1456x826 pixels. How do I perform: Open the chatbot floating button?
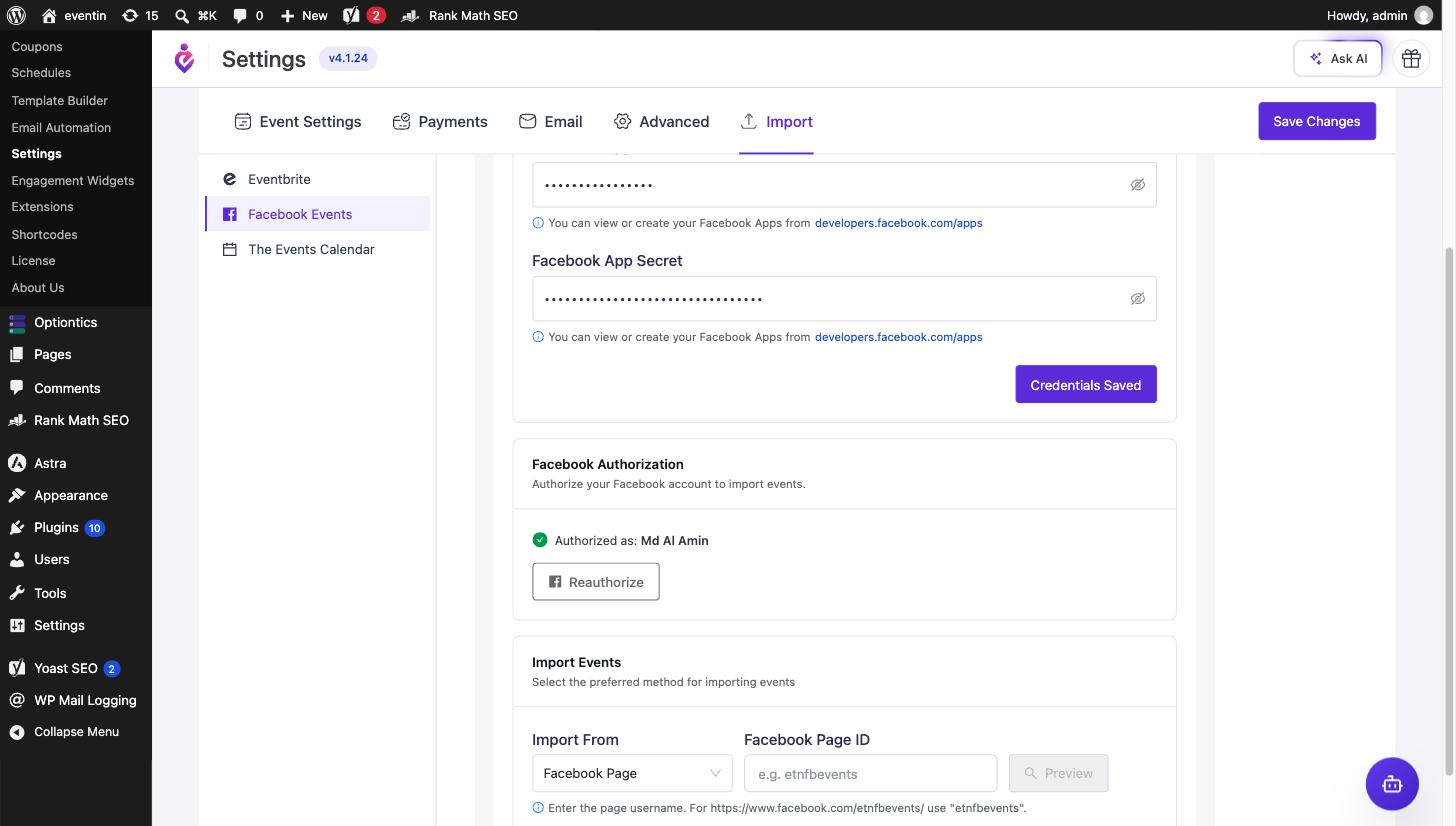(x=1392, y=784)
